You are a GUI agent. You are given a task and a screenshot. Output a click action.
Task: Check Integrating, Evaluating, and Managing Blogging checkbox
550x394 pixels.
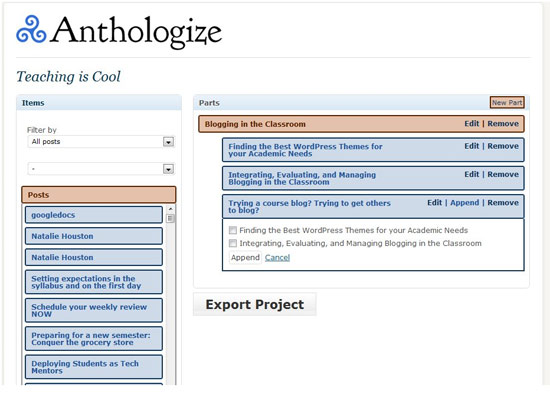tap(233, 243)
